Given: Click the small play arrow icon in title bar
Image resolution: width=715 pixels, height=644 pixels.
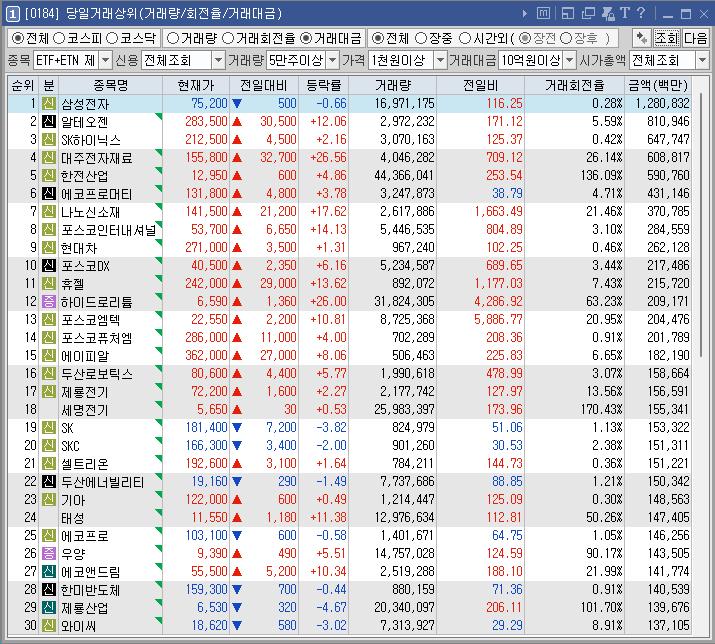Looking at the screenshot, I should click(525, 14).
